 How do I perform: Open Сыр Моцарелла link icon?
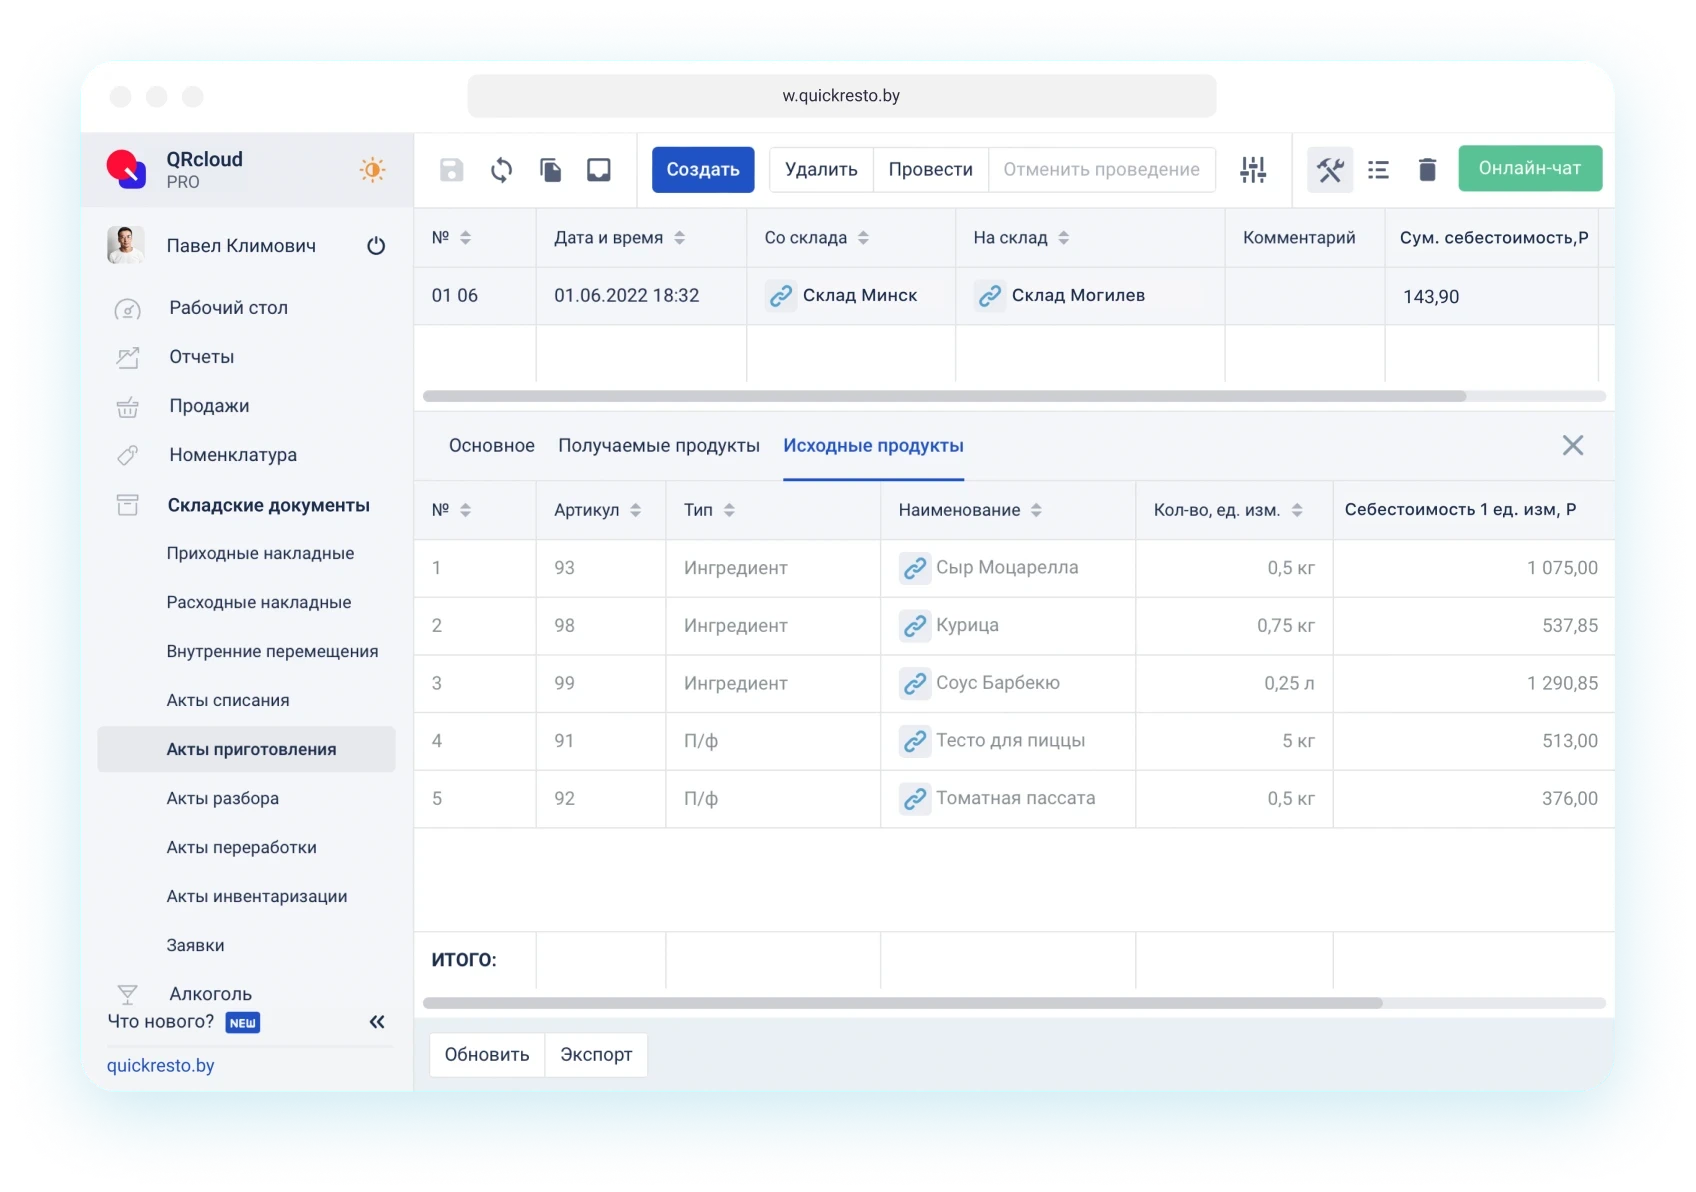914,568
